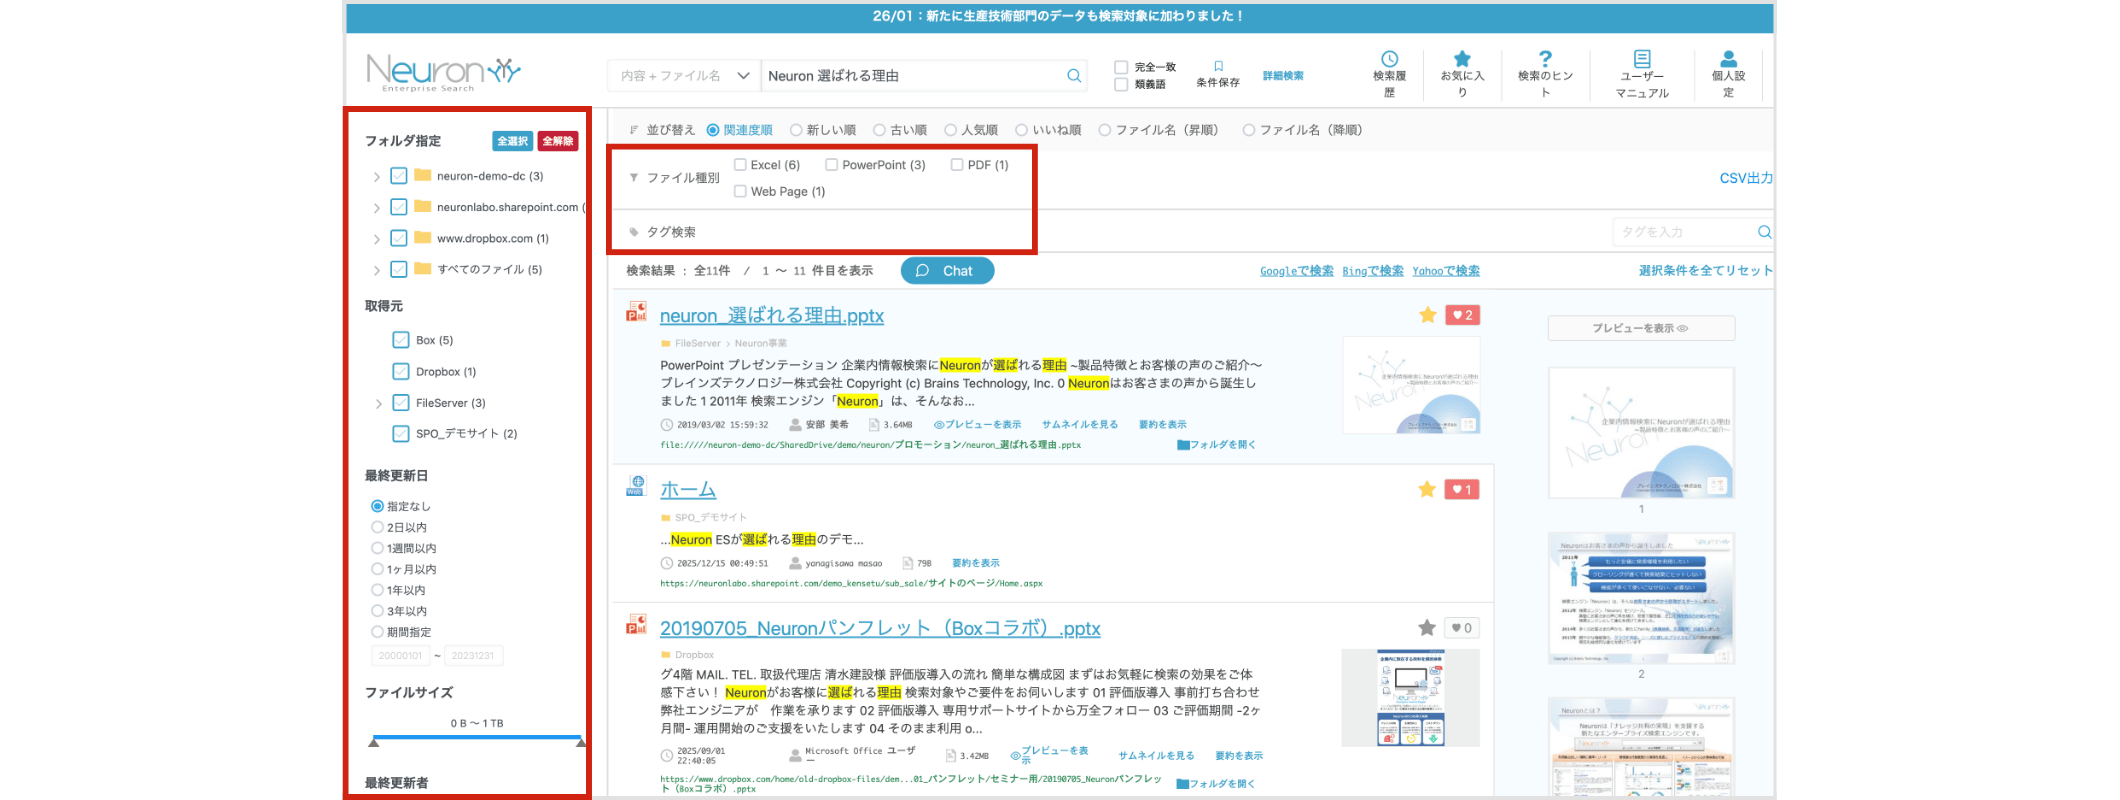
Task: Like neuron_選ばれる理由.pptx using heart count 2
Action: 1462,315
